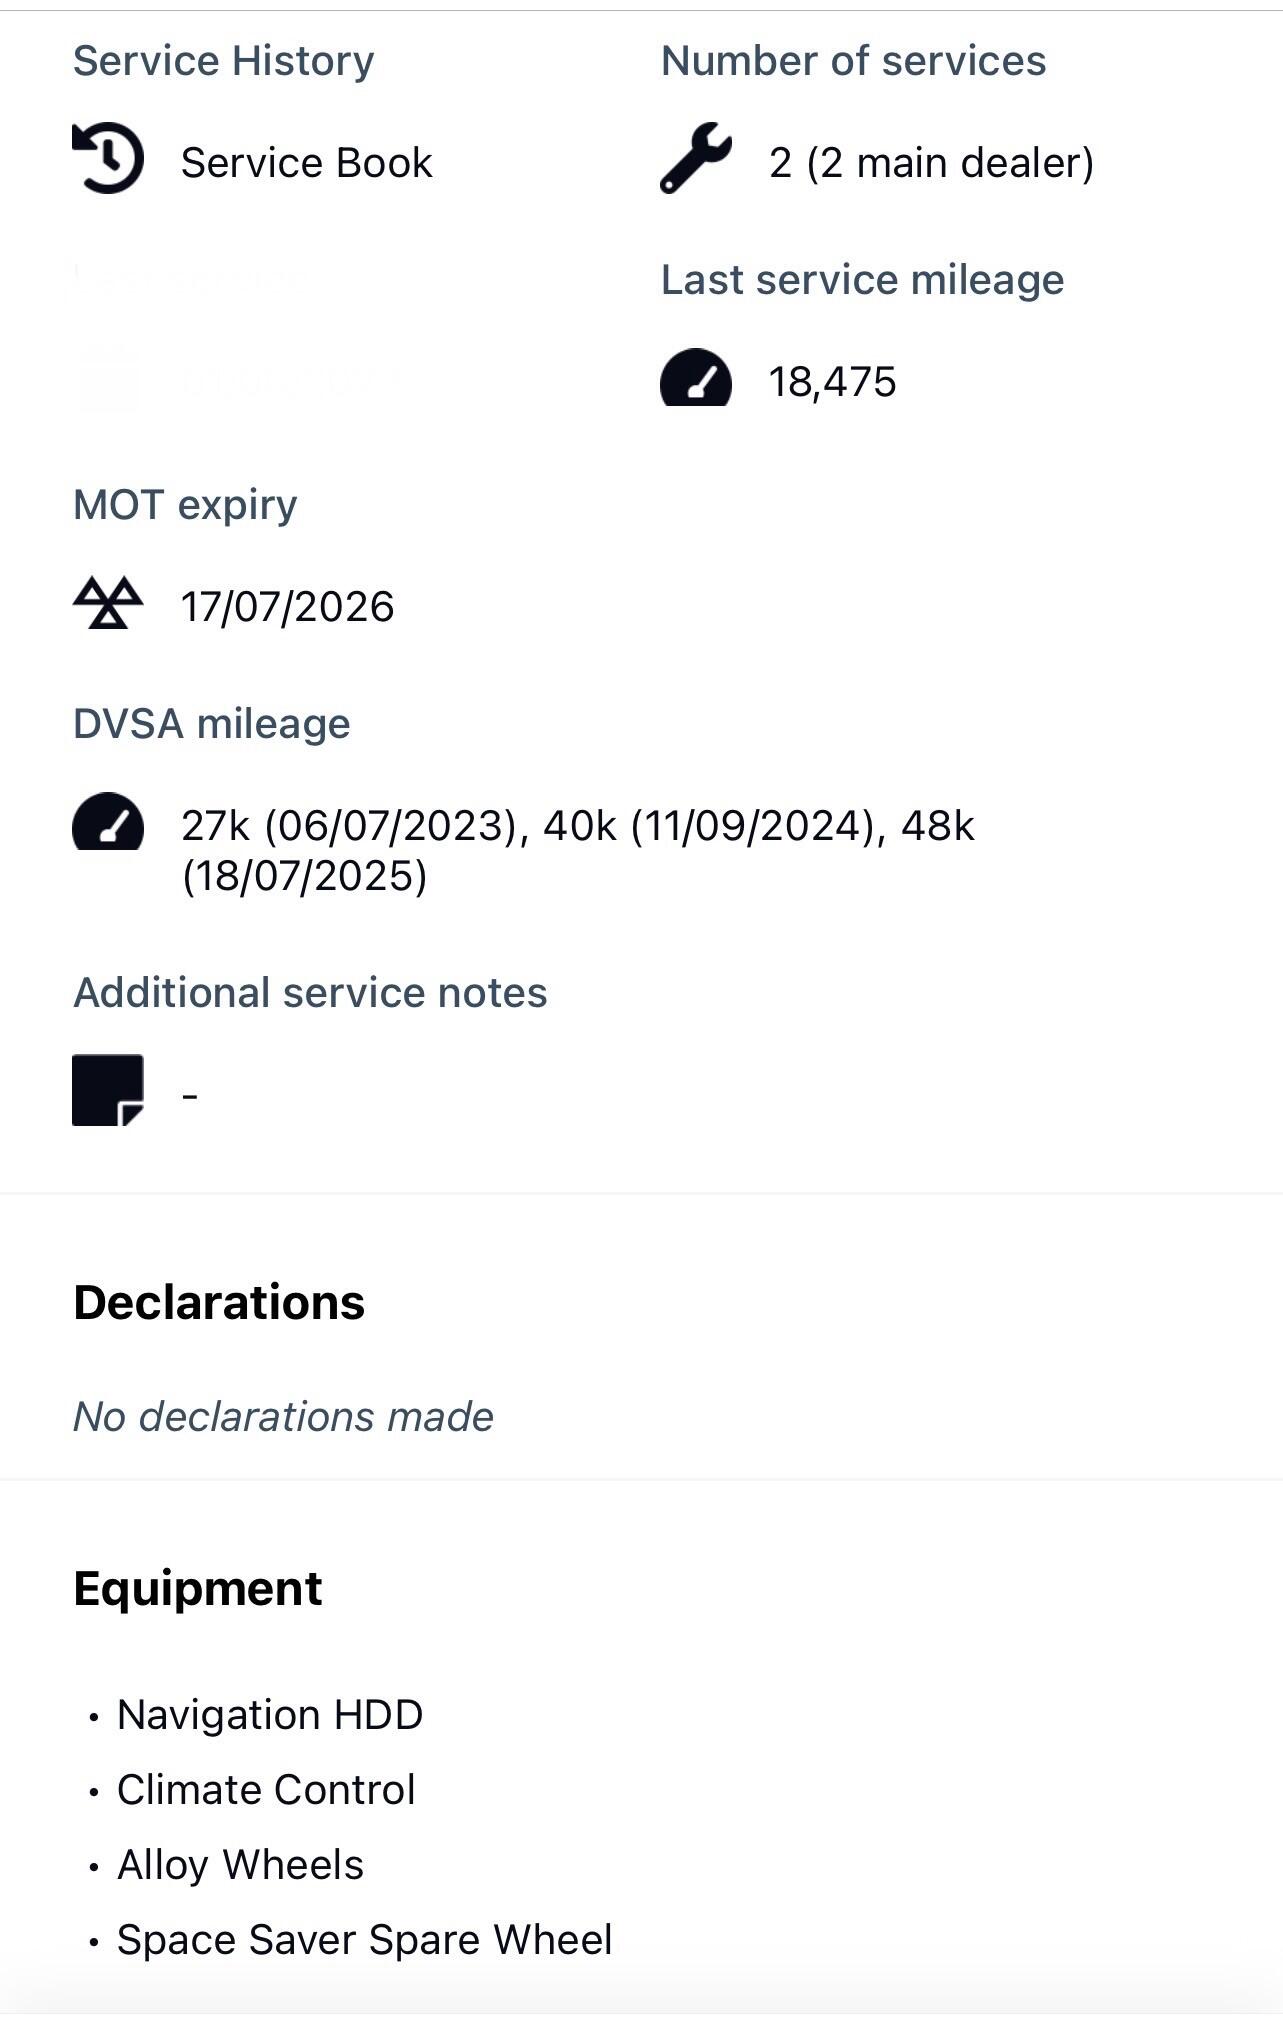
Task: Click the Additional service notes label
Action: point(310,993)
